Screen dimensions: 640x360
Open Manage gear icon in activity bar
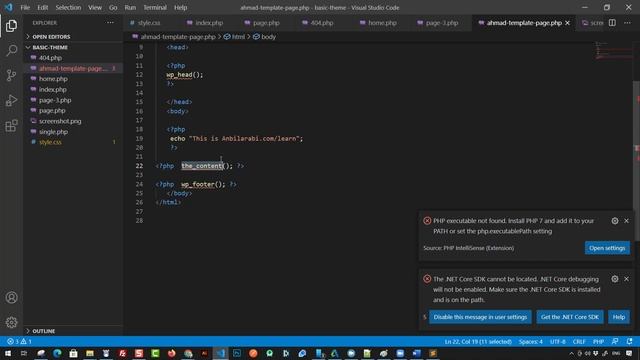pyautogui.click(x=11, y=322)
